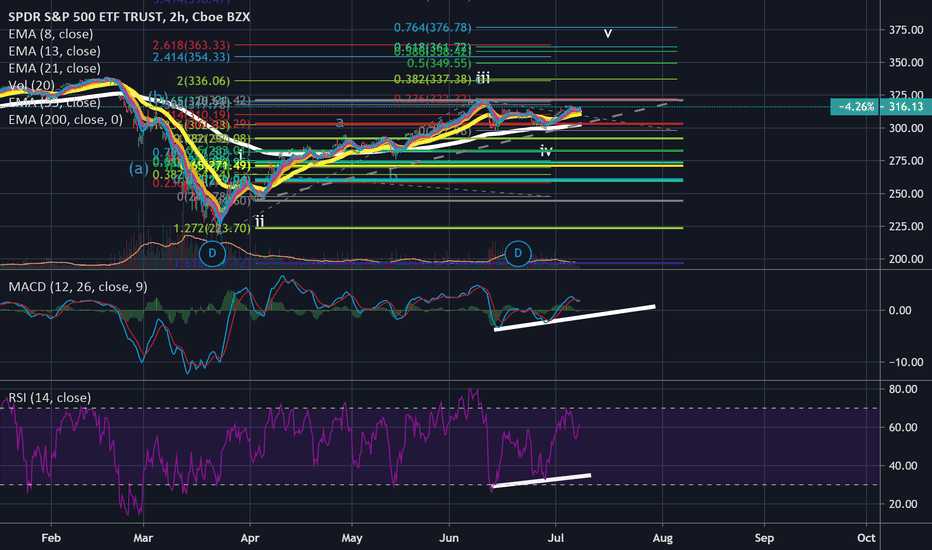Select the wave iii label

click(483, 77)
